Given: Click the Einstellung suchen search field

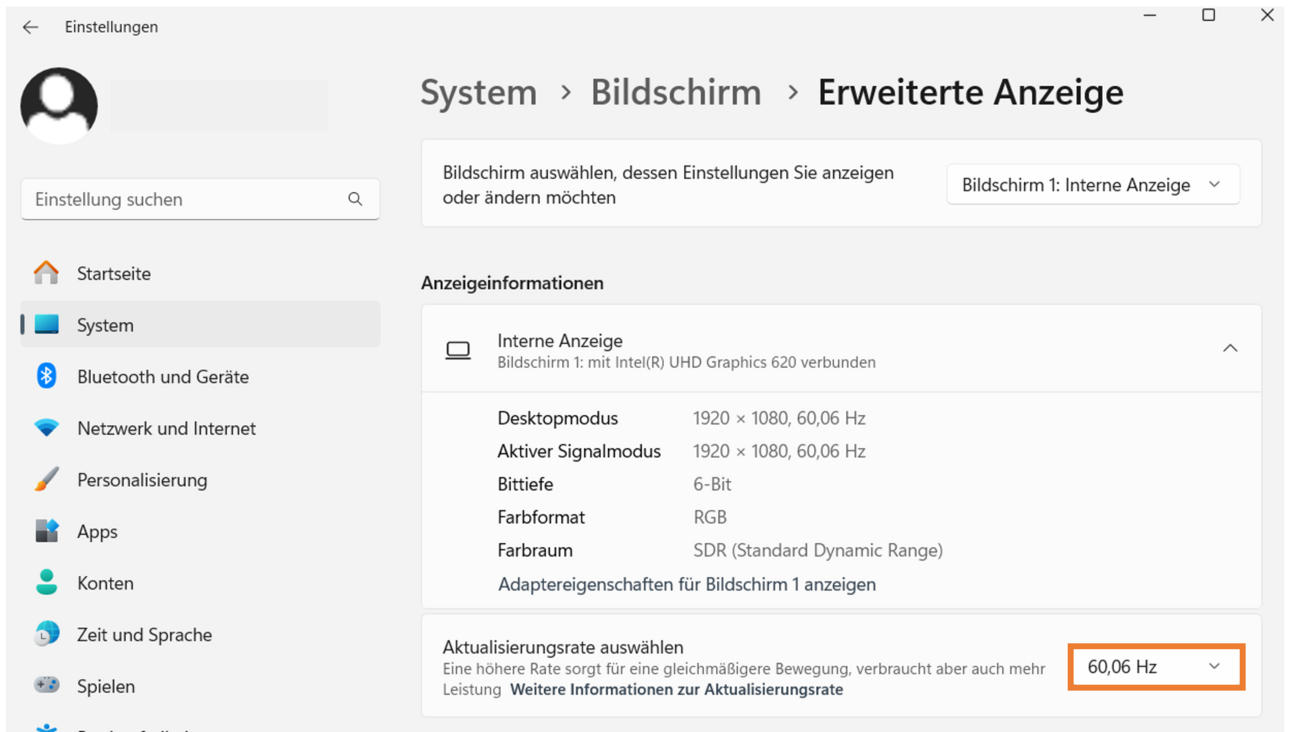Looking at the screenshot, I should [200, 199].
